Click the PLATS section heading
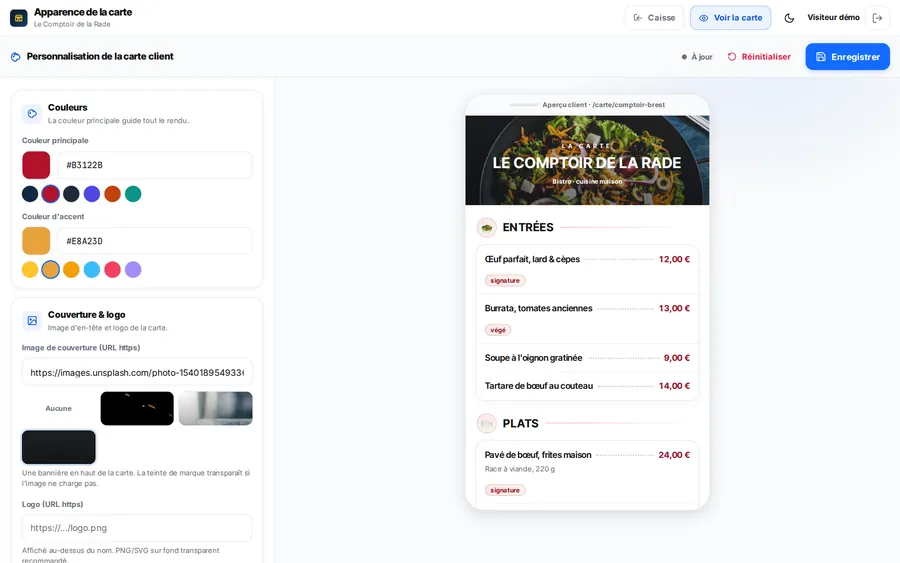The height and width of the screenshot is (563, 900). (x=520, y=424)
